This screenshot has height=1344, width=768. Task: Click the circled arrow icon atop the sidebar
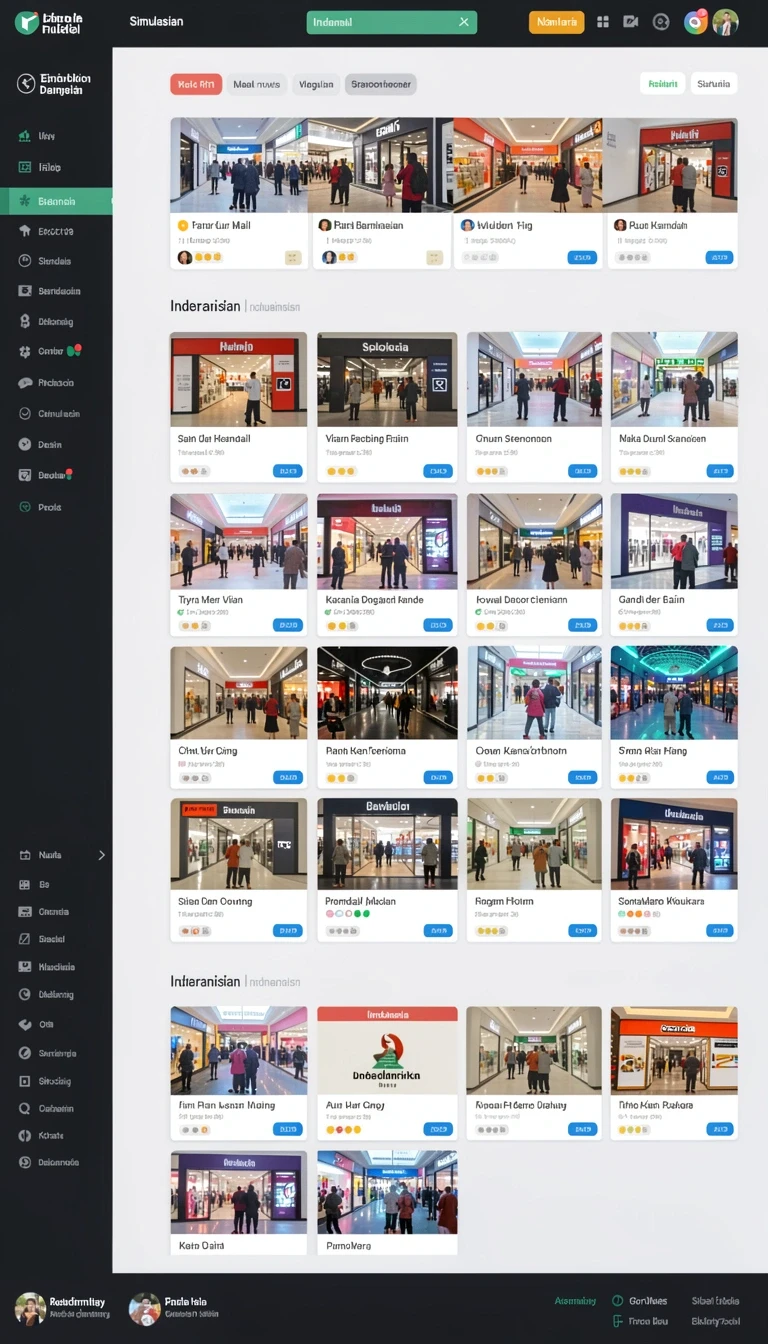(26, 84)
